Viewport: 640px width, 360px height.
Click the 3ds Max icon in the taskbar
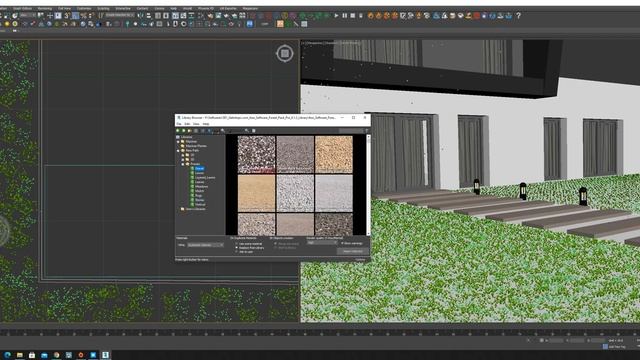point(105,355)
